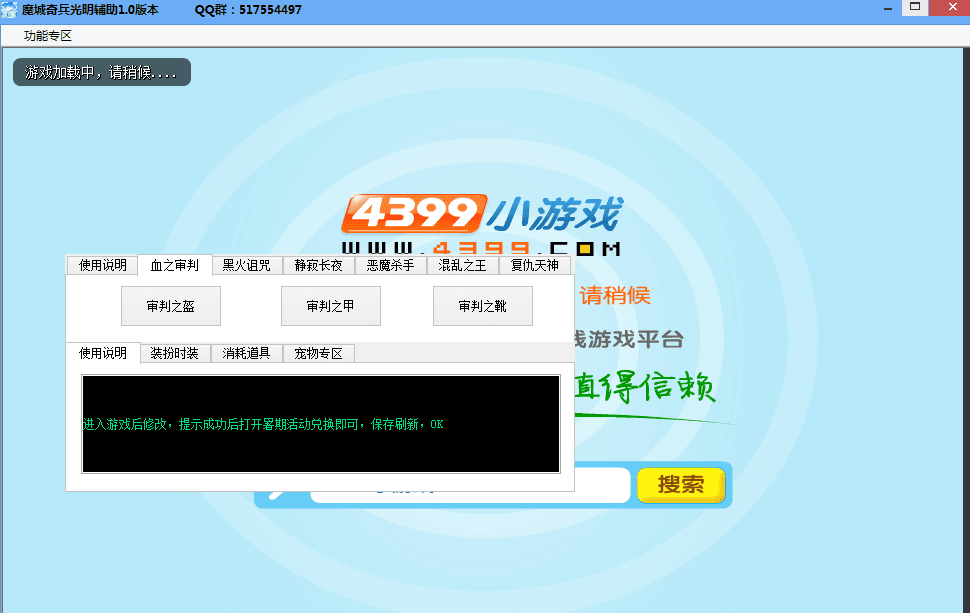Select the 血之审判 tab
The image size is (970, 613).
[x=174, y=265]
